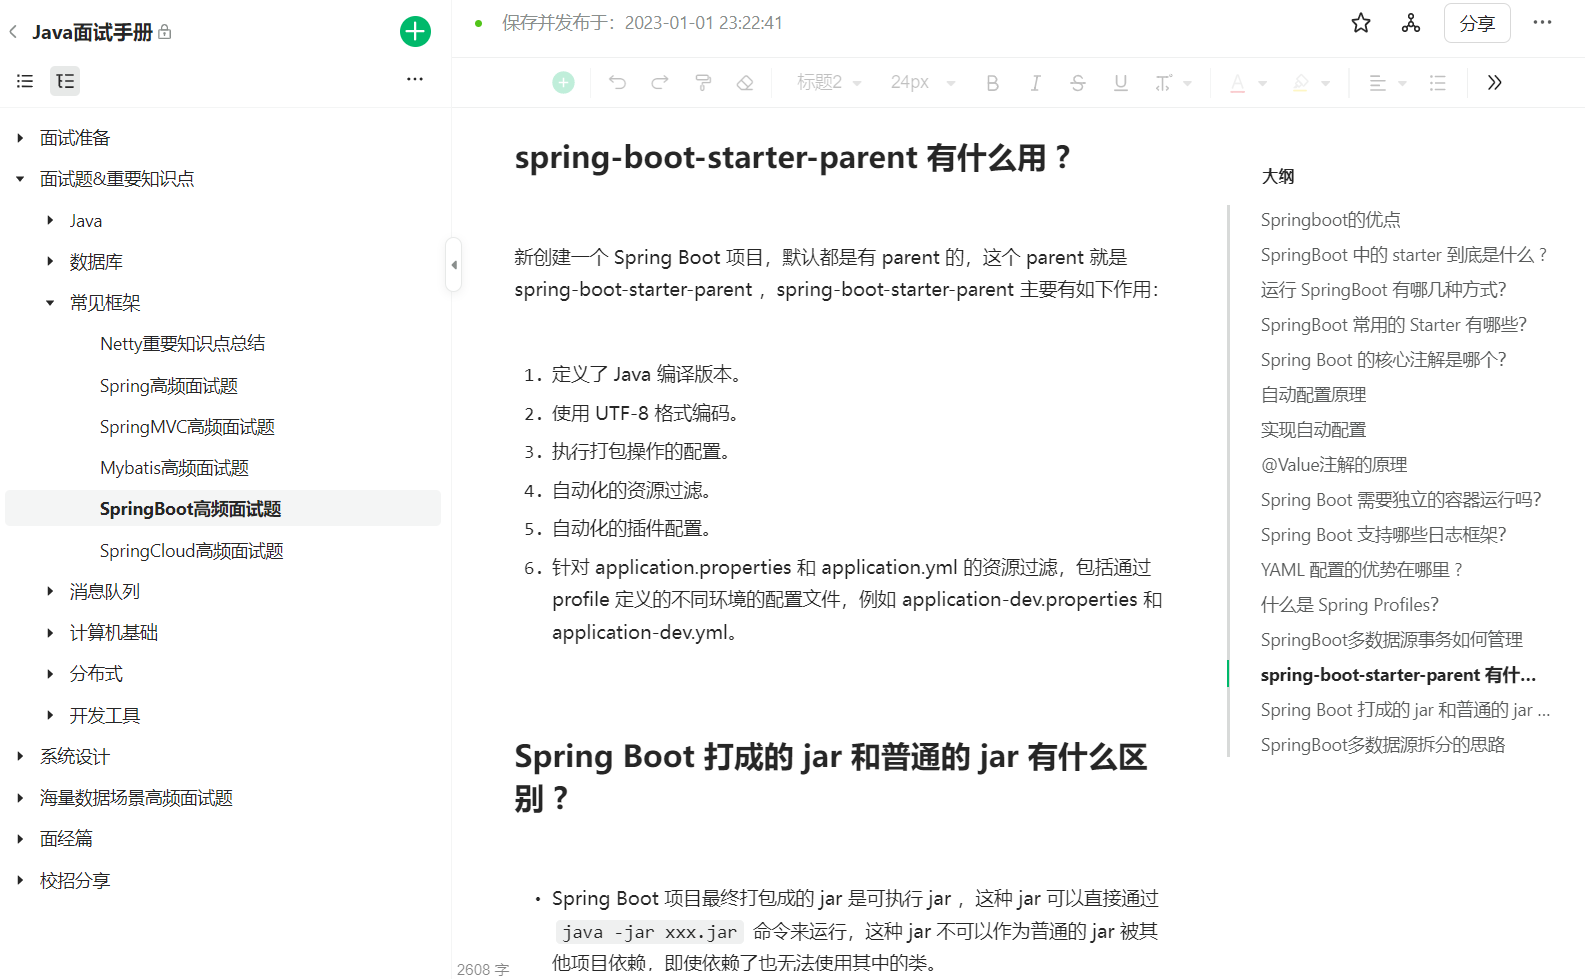This screenshot has width=1585, height=979.
Task: Switch sidebar to tree outline view
Action: [65, 81]
